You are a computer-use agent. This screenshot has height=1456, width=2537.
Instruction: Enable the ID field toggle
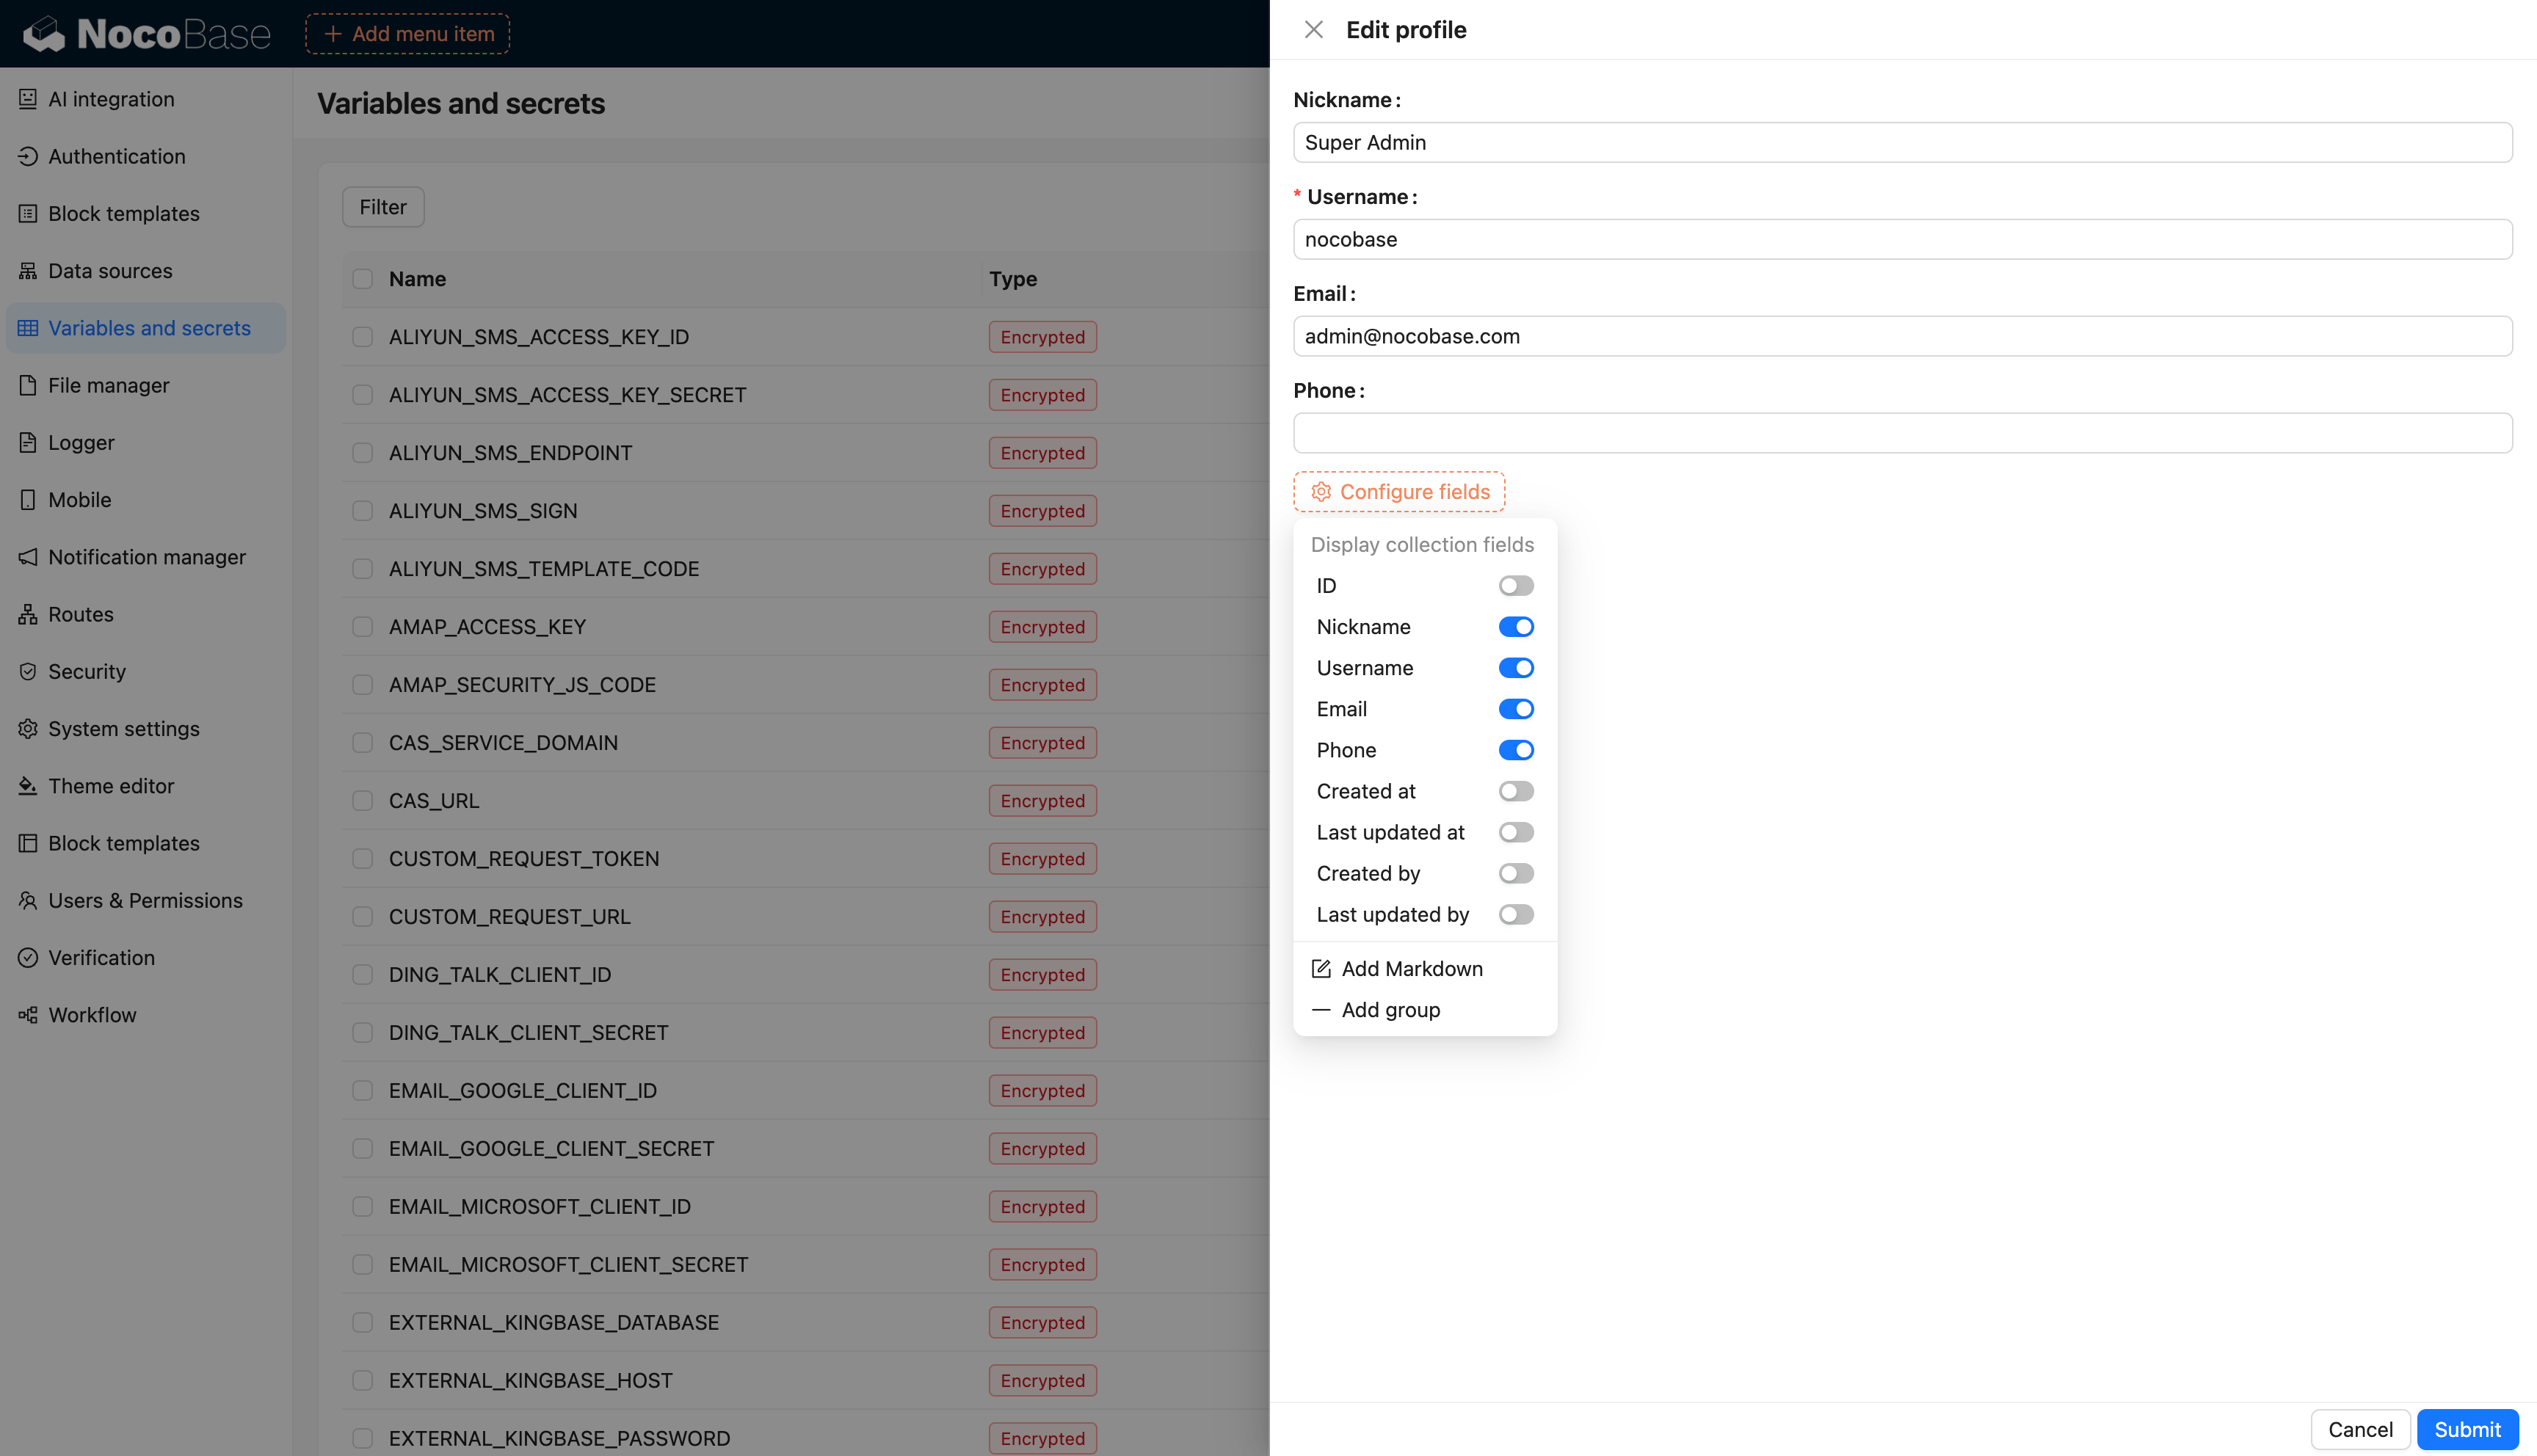click(1516, 586)
